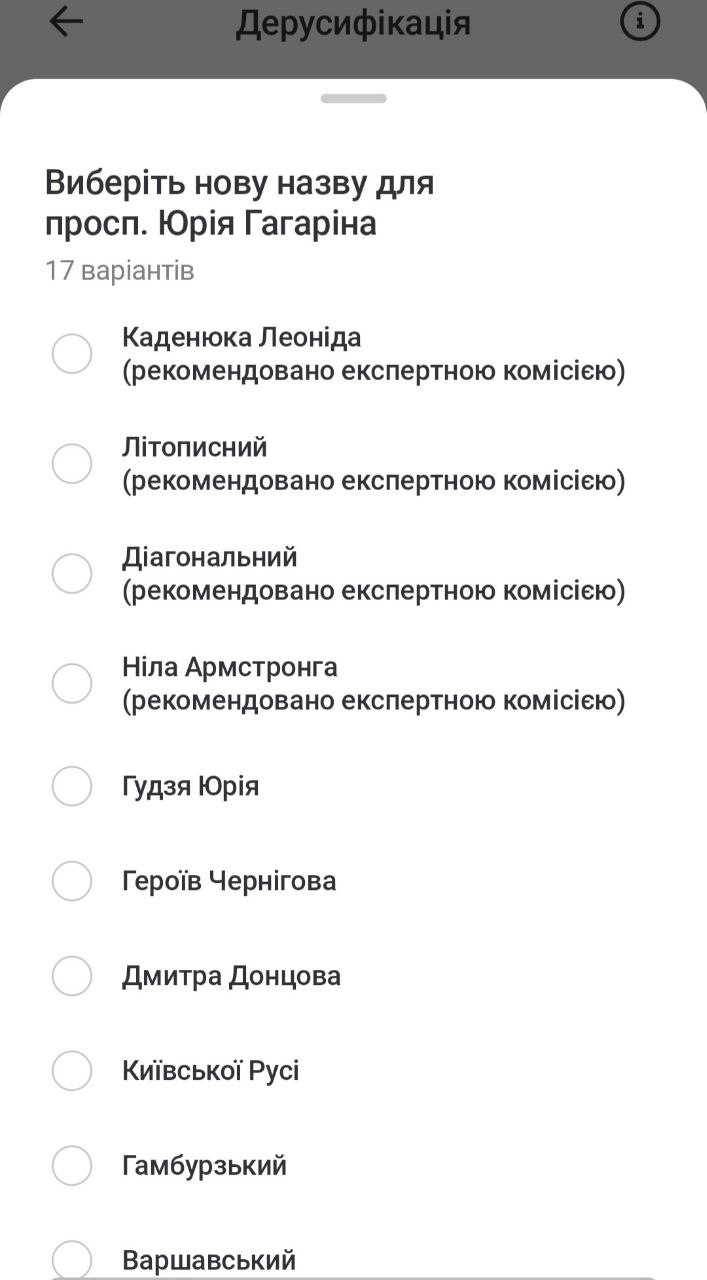Open the info icon in header
The height and width of the screenshot is (1280, 707).
(x=640, y=22)
